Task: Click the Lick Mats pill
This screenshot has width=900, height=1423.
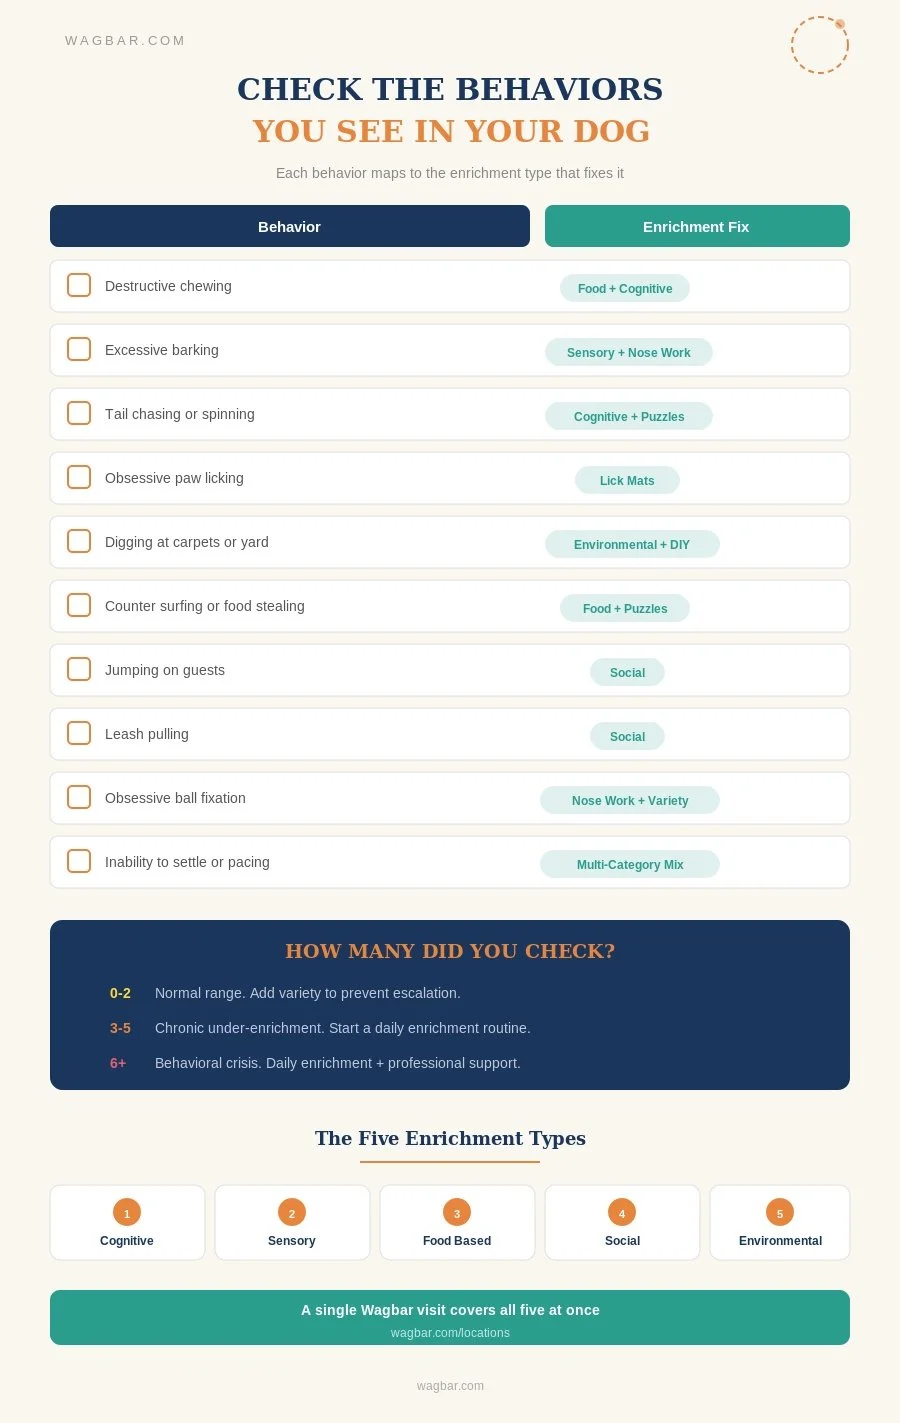Action: (627, 480)
